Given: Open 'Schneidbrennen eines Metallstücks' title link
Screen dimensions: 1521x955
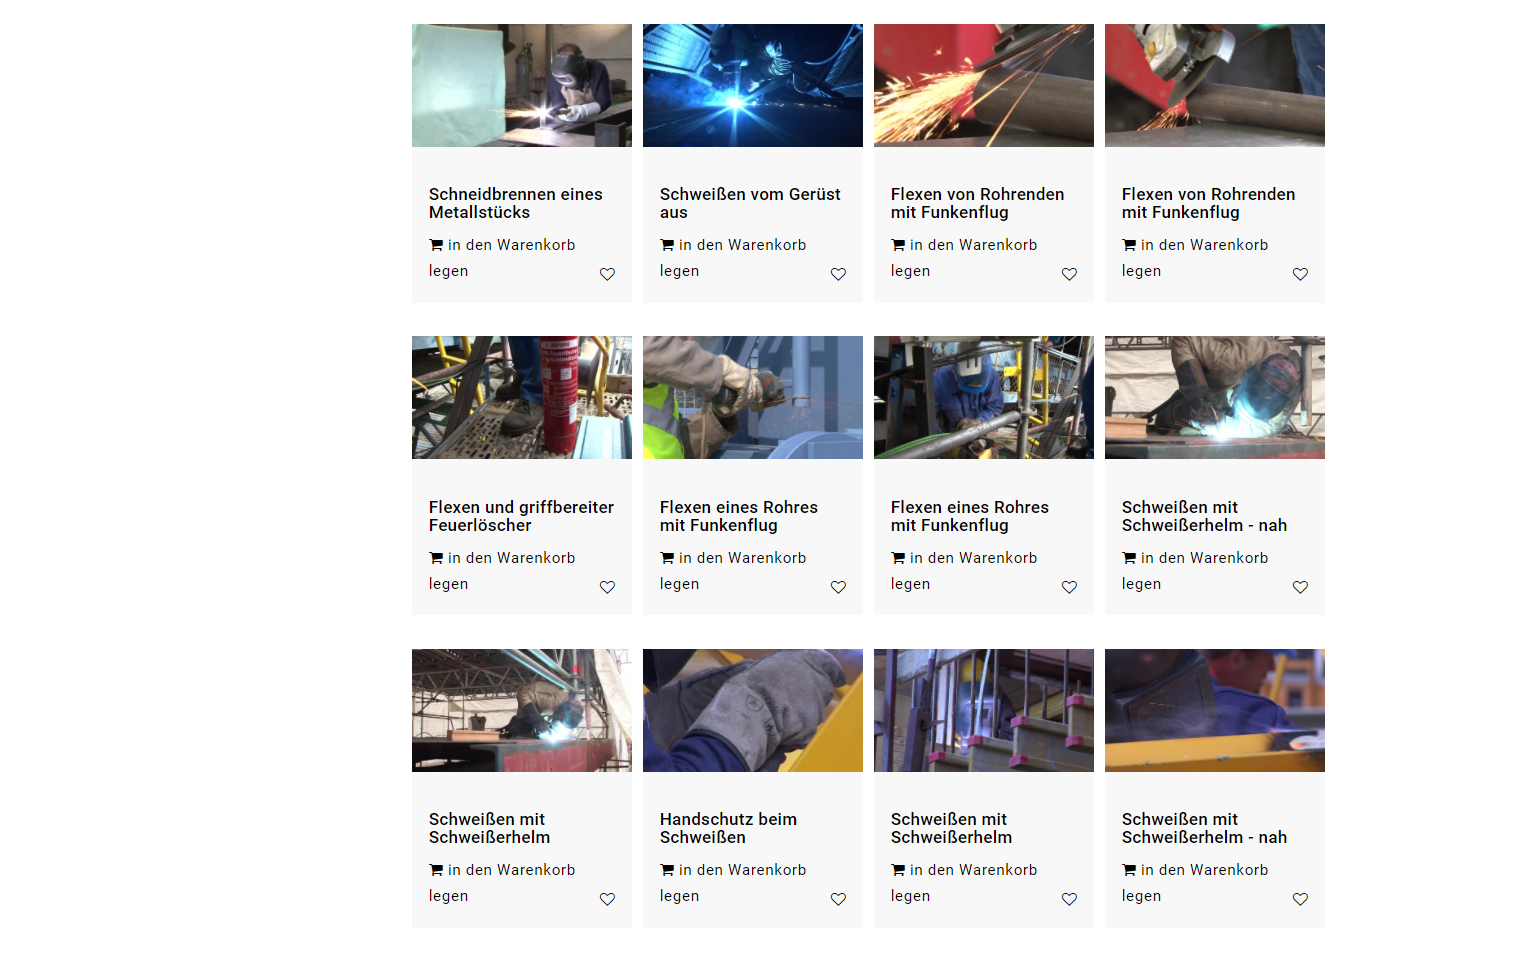Looking at the screenshot, I should tap(515, 203).
